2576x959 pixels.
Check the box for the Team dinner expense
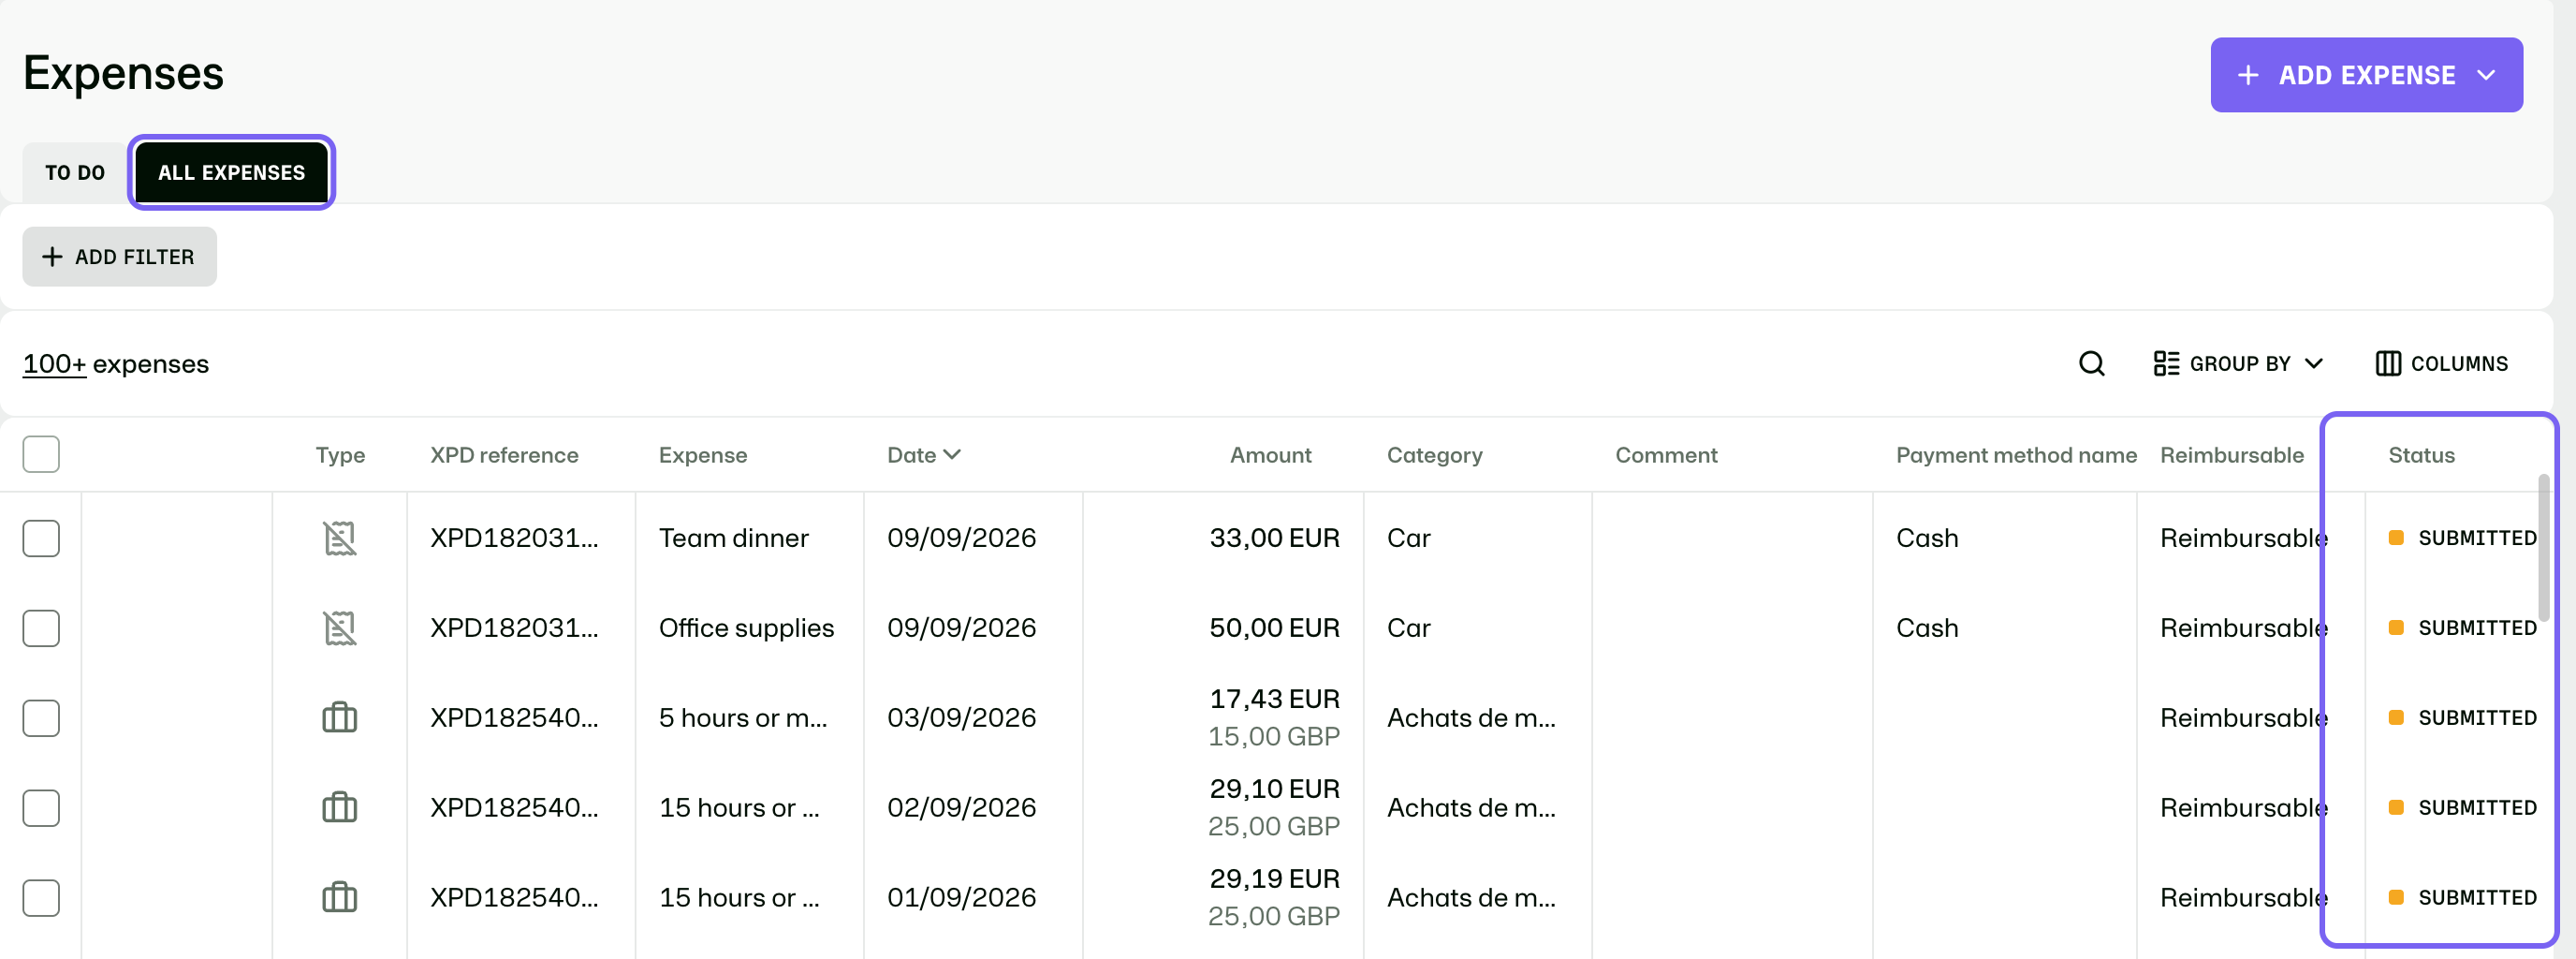[x=41, y=538]
